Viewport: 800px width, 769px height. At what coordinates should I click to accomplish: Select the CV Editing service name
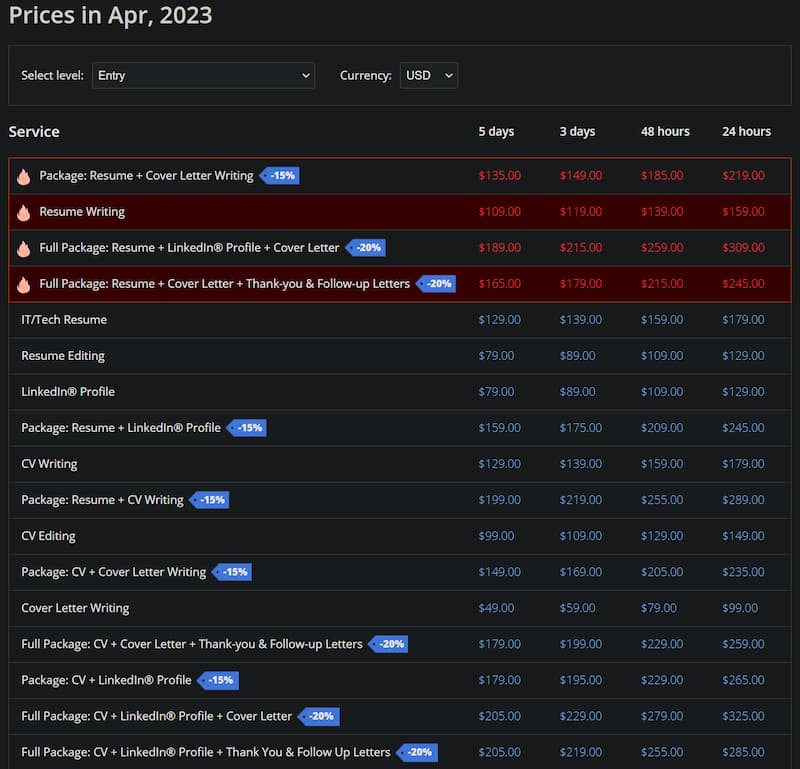coord(48,536)
